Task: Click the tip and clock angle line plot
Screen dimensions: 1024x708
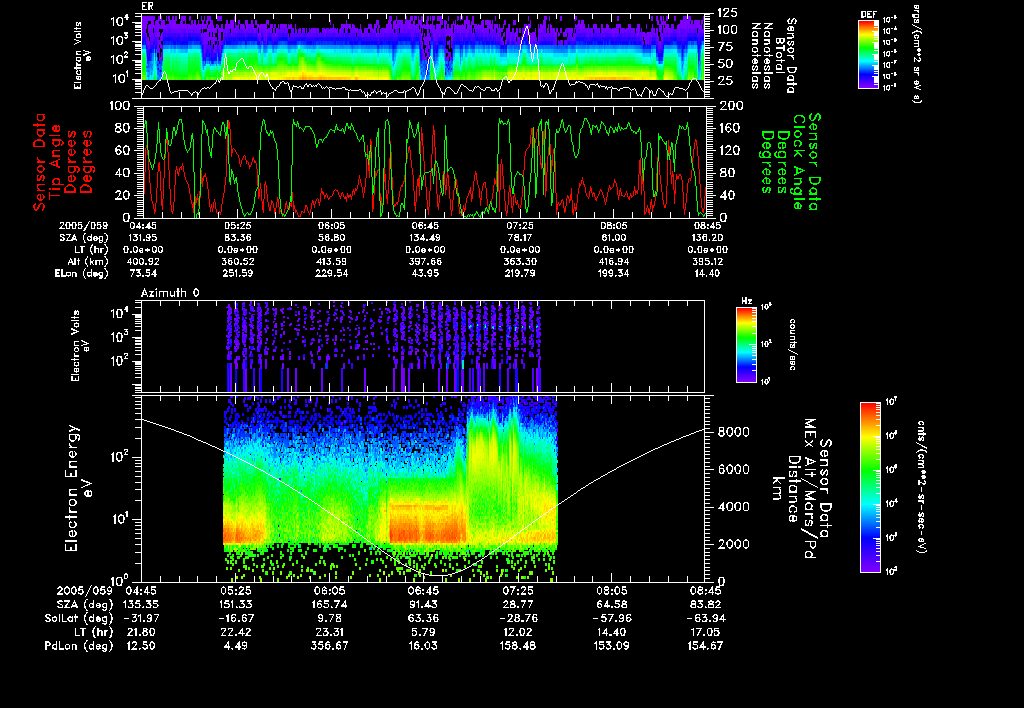Action: [424, 161]
